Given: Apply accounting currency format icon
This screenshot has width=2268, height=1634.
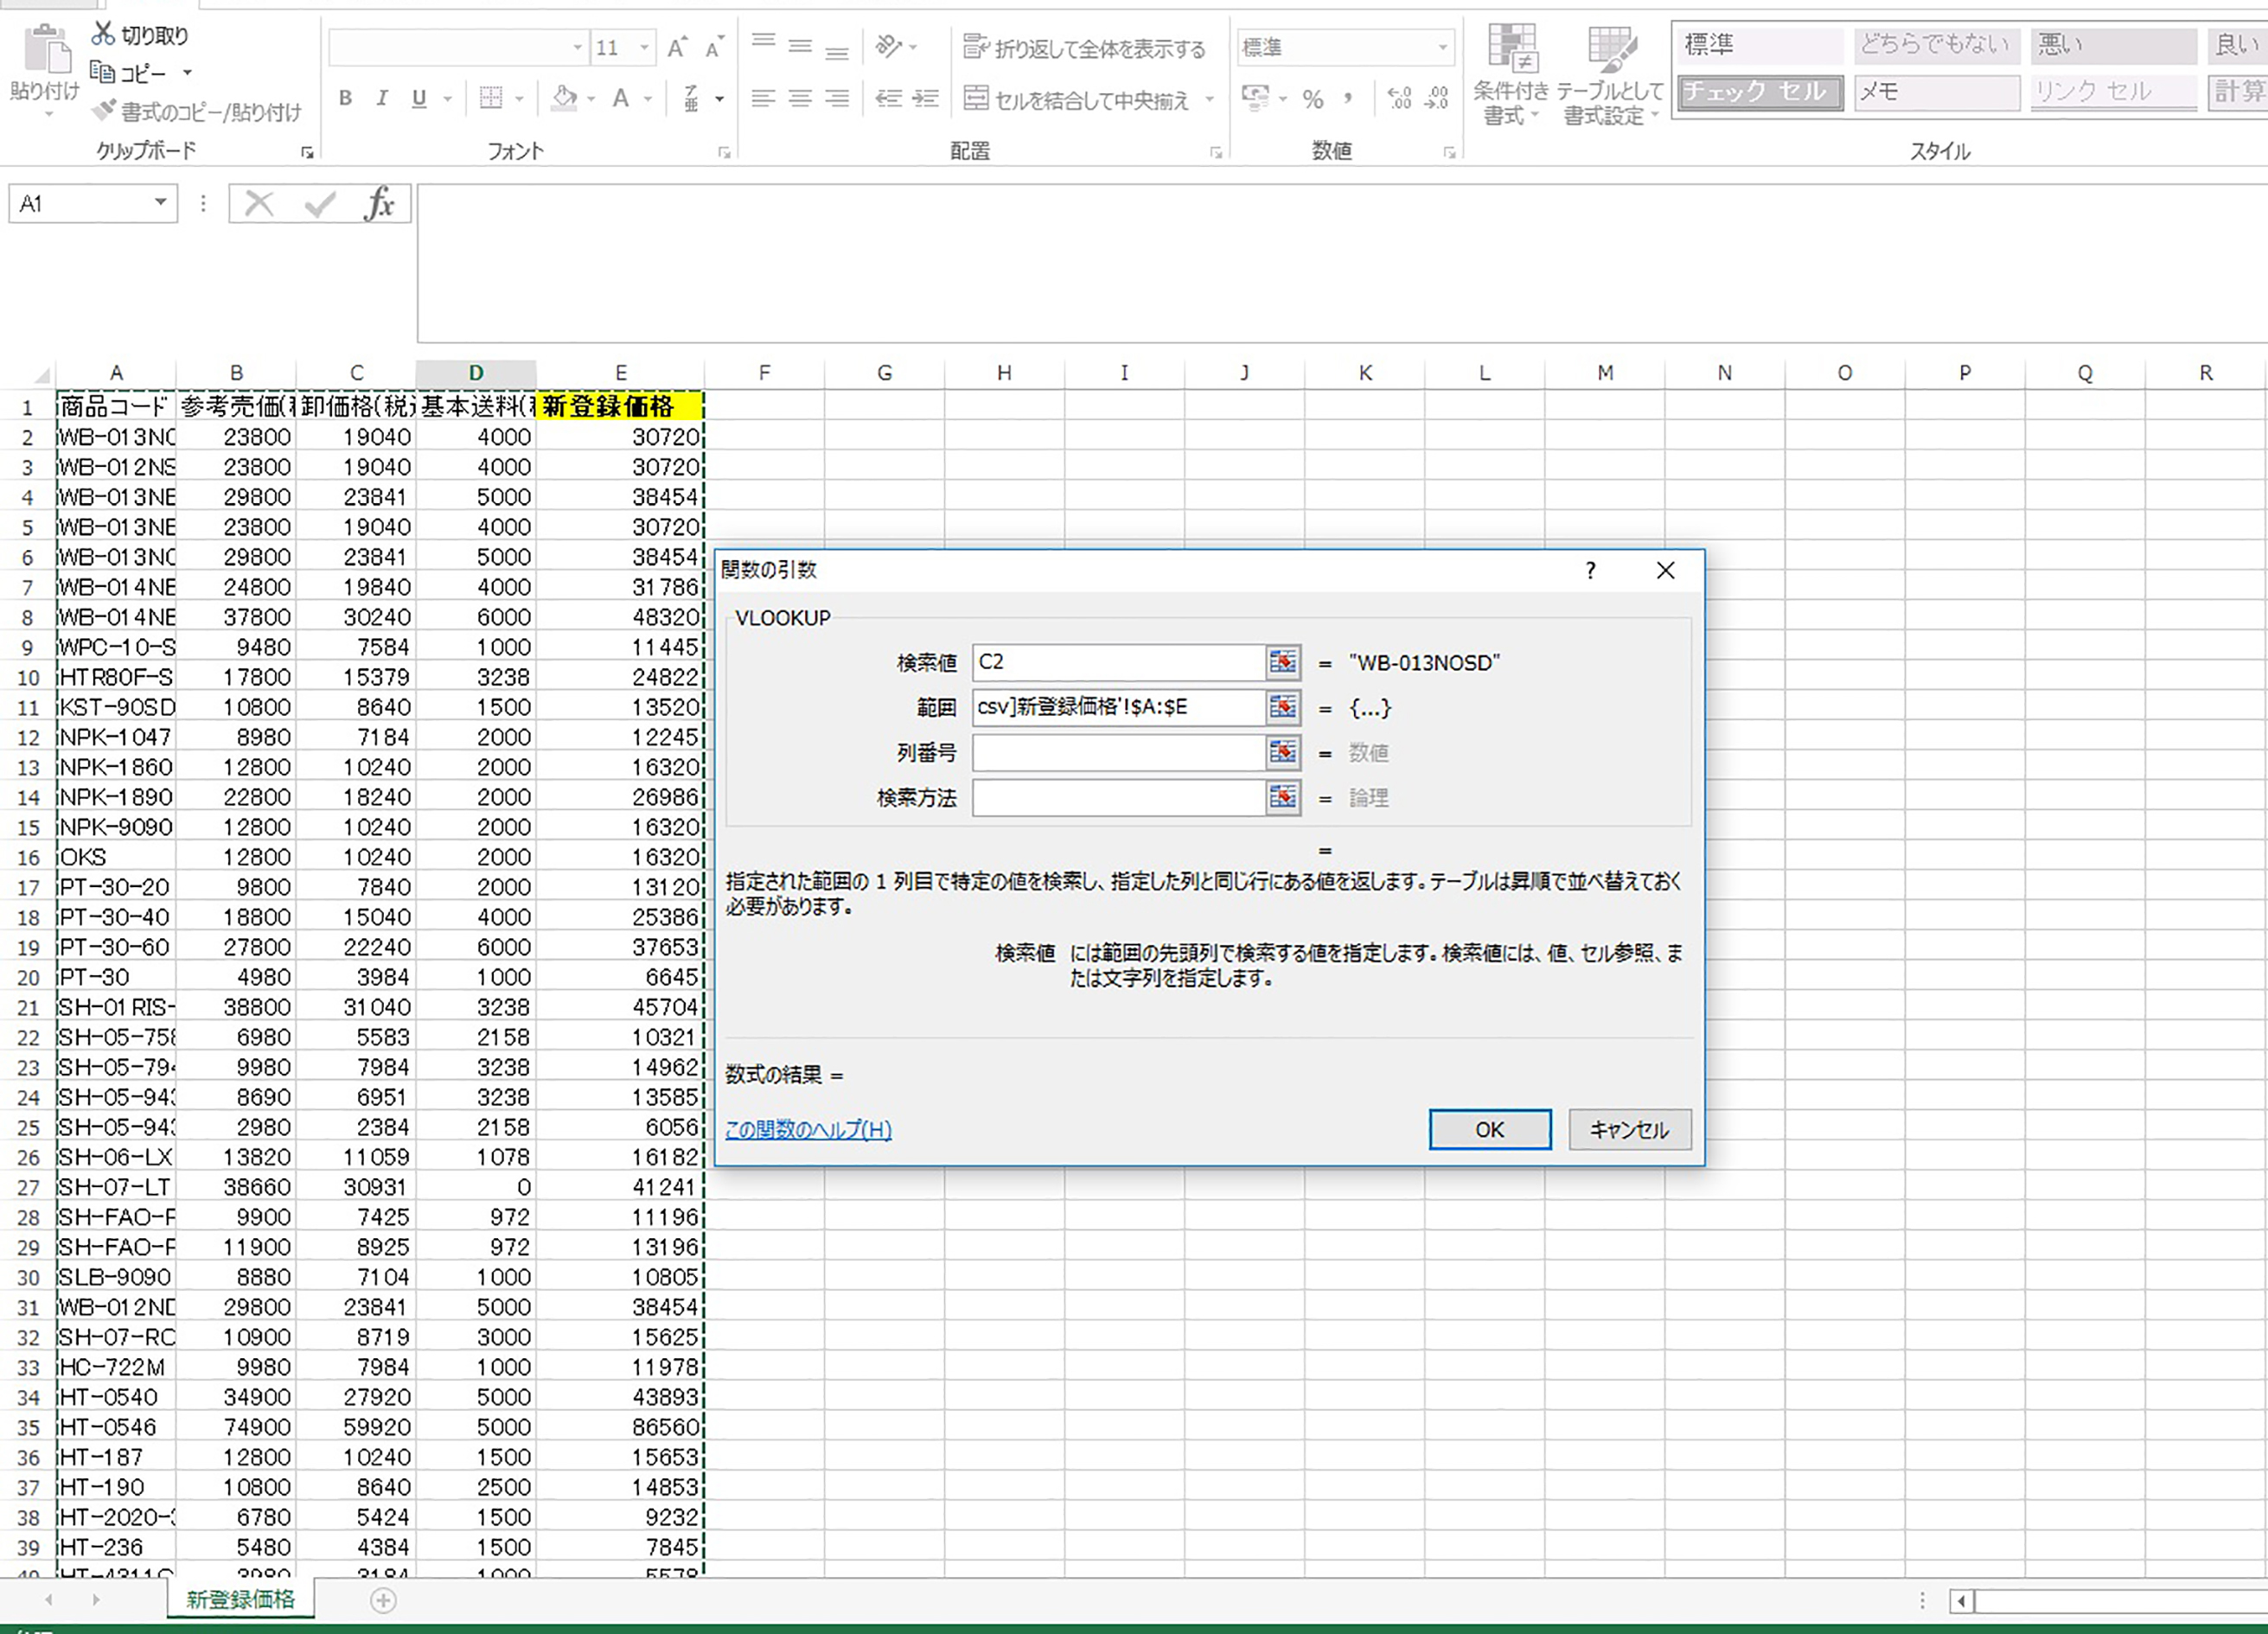Looking at the screenshot, I should (x=1255, y=98).
